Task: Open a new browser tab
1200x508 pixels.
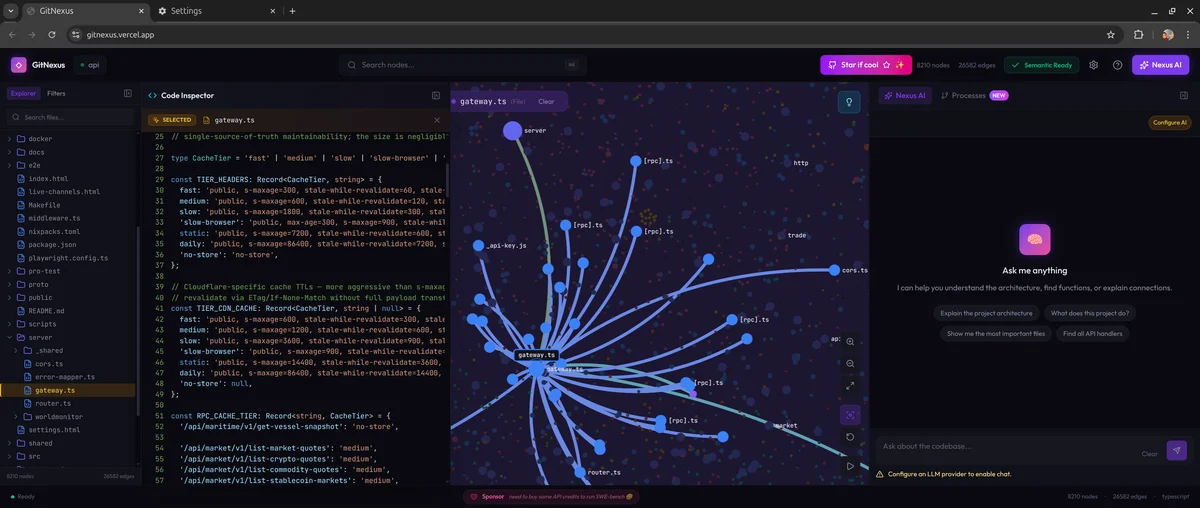Action: (292, 11)
